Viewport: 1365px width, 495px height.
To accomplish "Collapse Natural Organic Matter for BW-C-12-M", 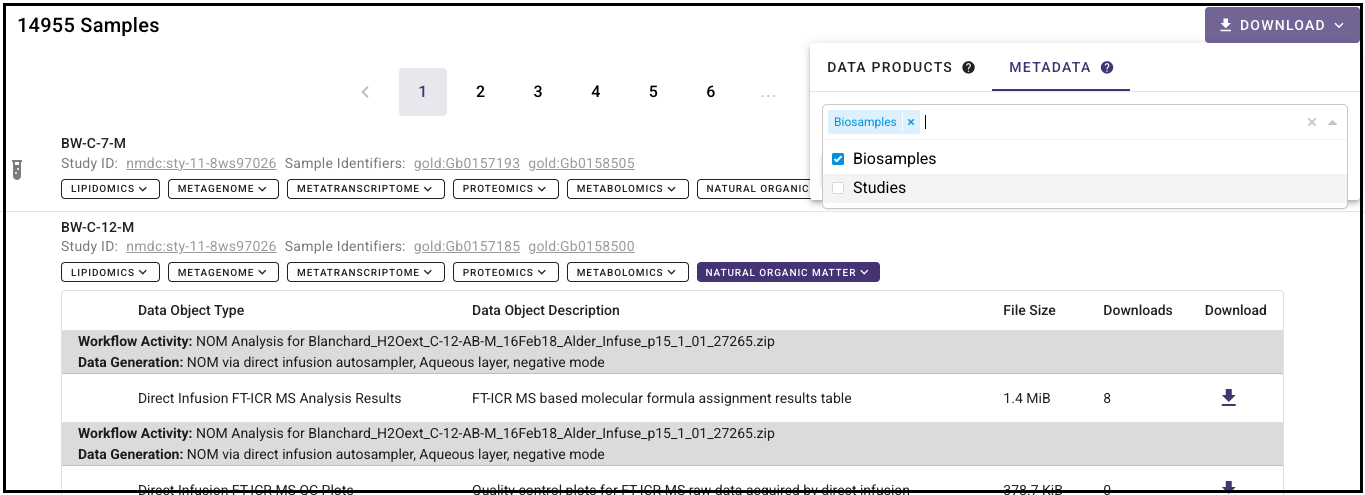I will pos(788,272).
